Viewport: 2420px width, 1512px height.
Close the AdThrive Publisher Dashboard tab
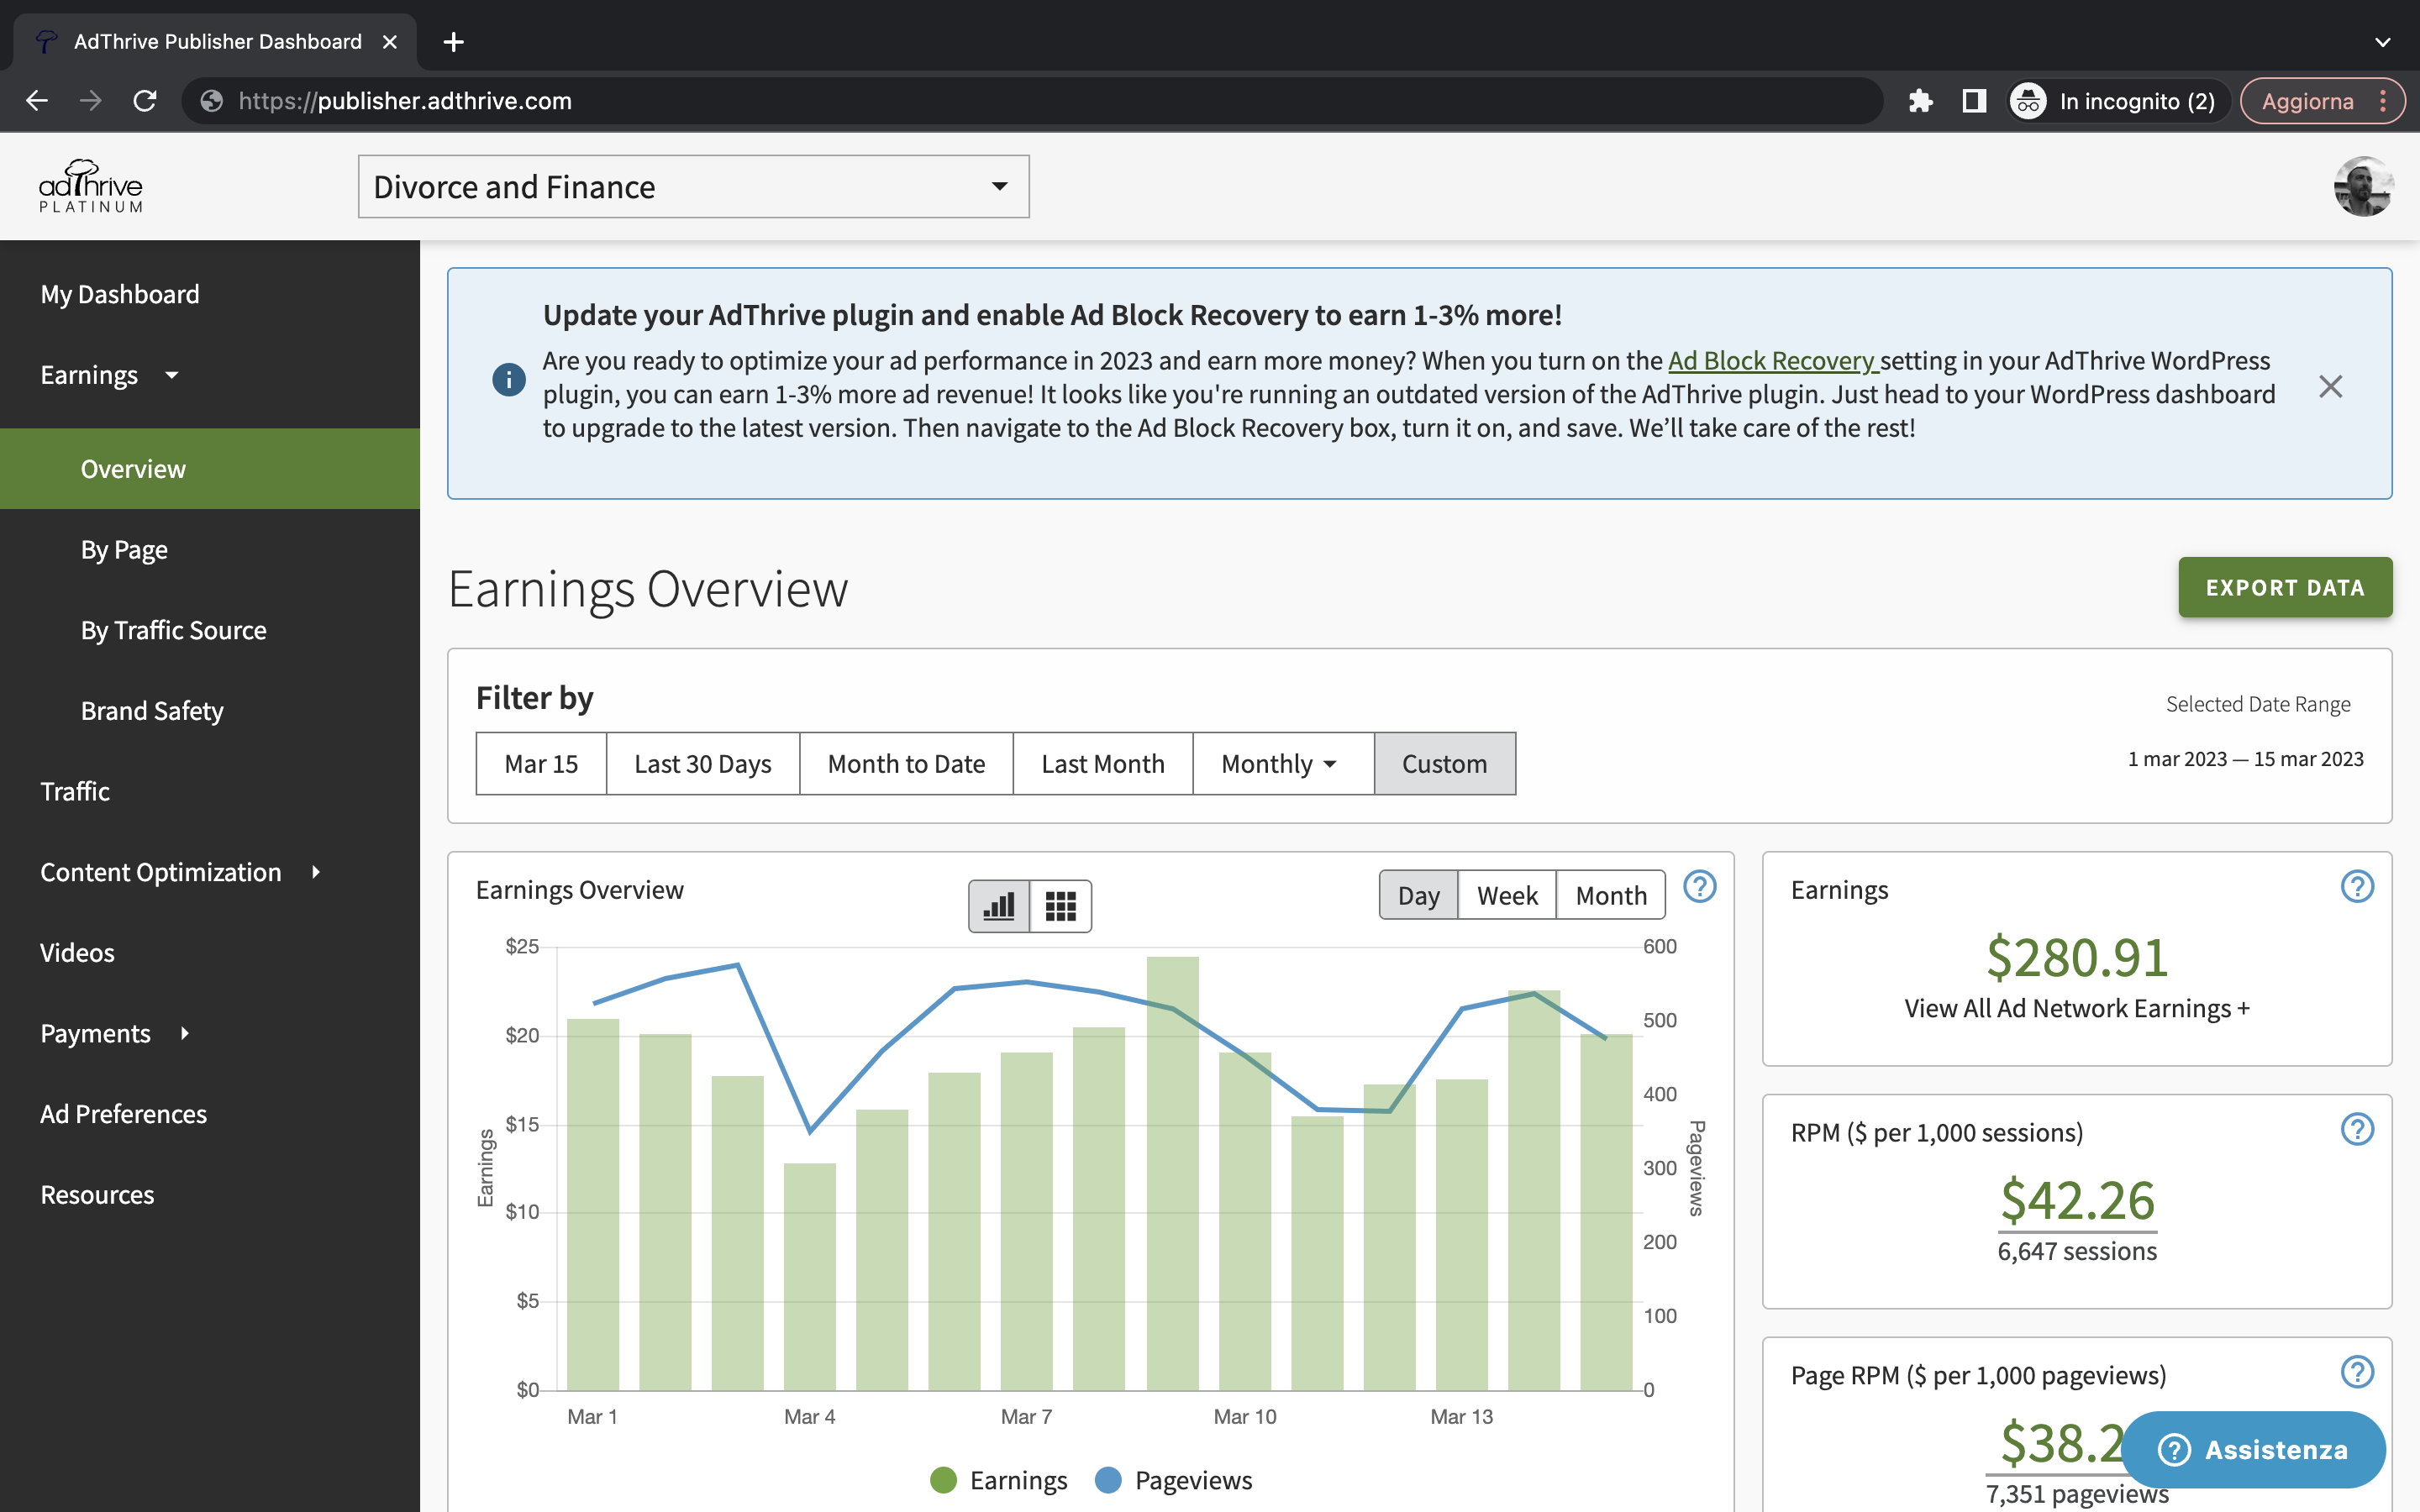click(x=390, y=42)
